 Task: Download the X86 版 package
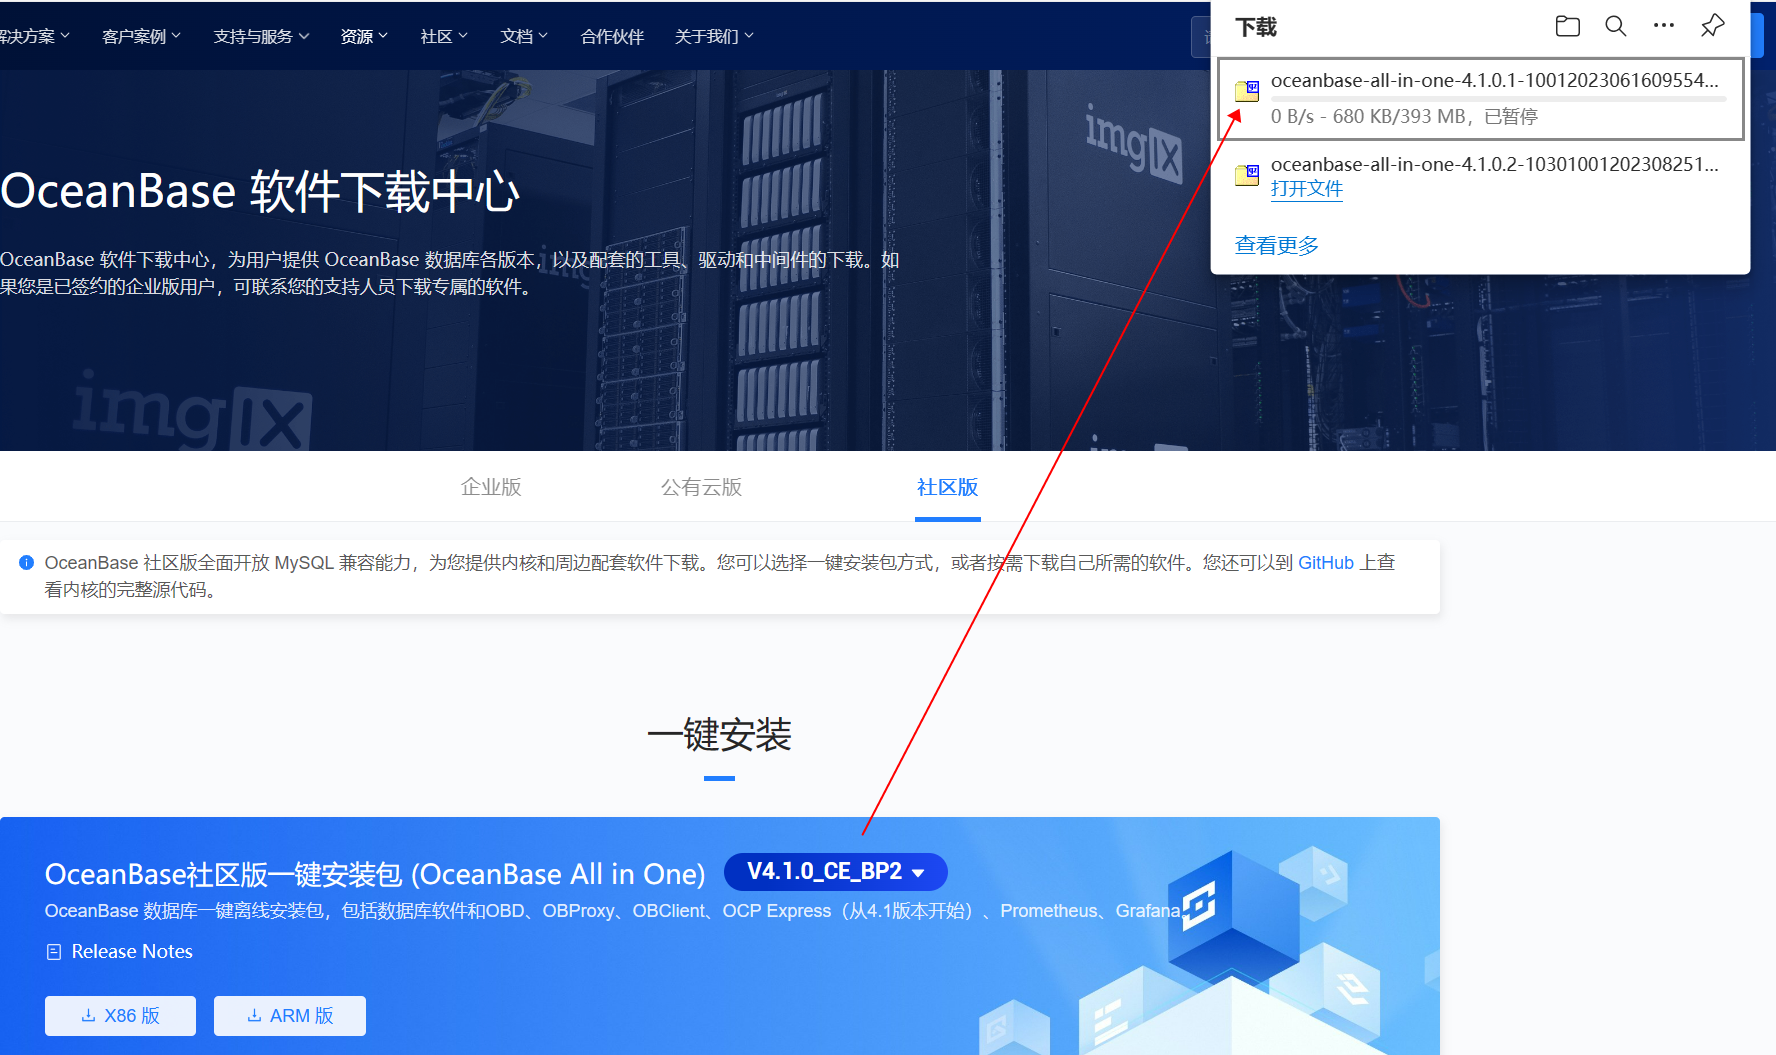pyautogui.click(x=120, y=1016)
